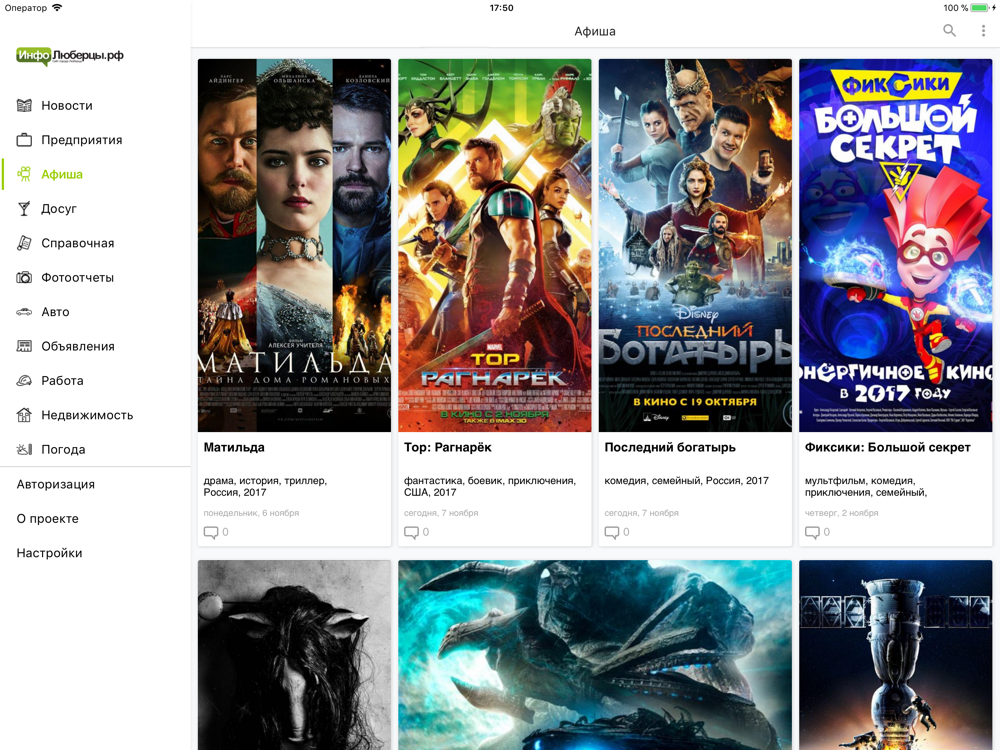Click the Предприятия briefcase icon
The image size is (1000, 750).
[24, 140]
